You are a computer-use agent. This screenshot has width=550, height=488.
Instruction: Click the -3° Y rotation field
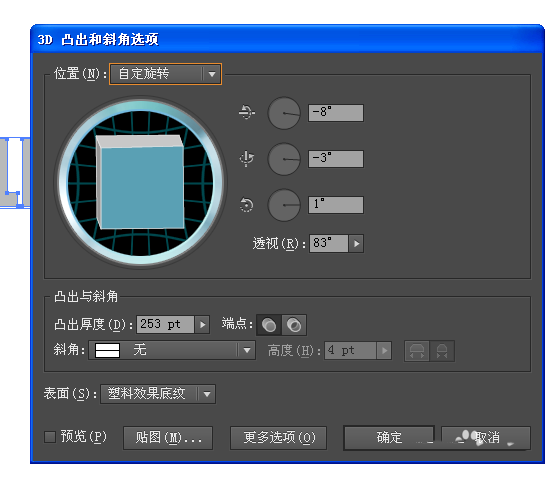(336, 159)
